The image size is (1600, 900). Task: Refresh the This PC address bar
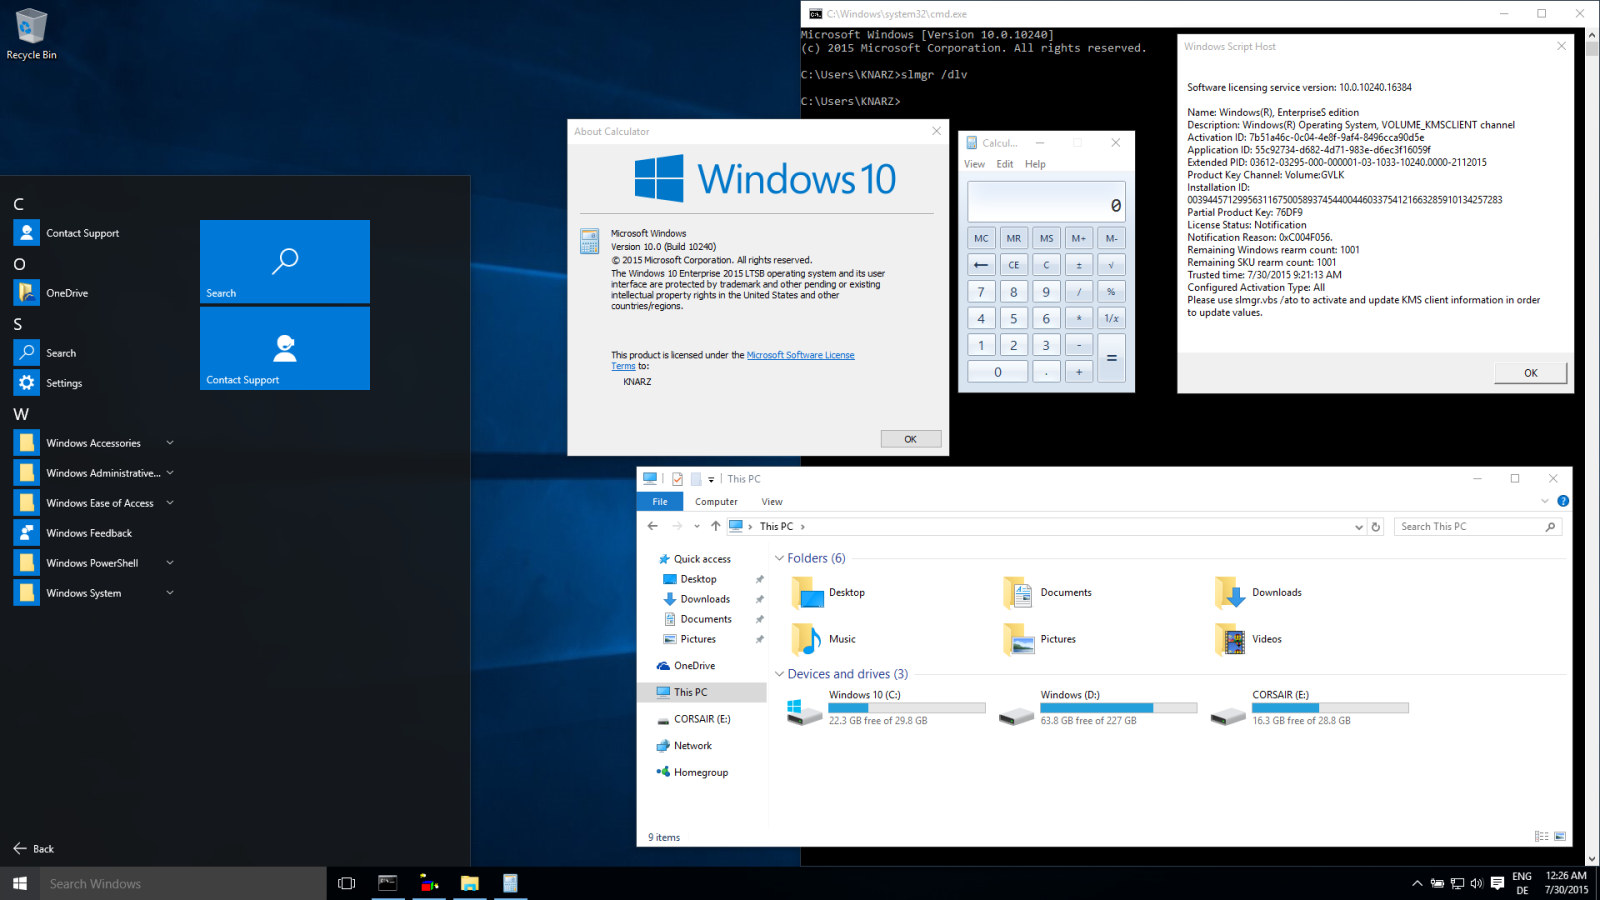(x=1376, y=526)
